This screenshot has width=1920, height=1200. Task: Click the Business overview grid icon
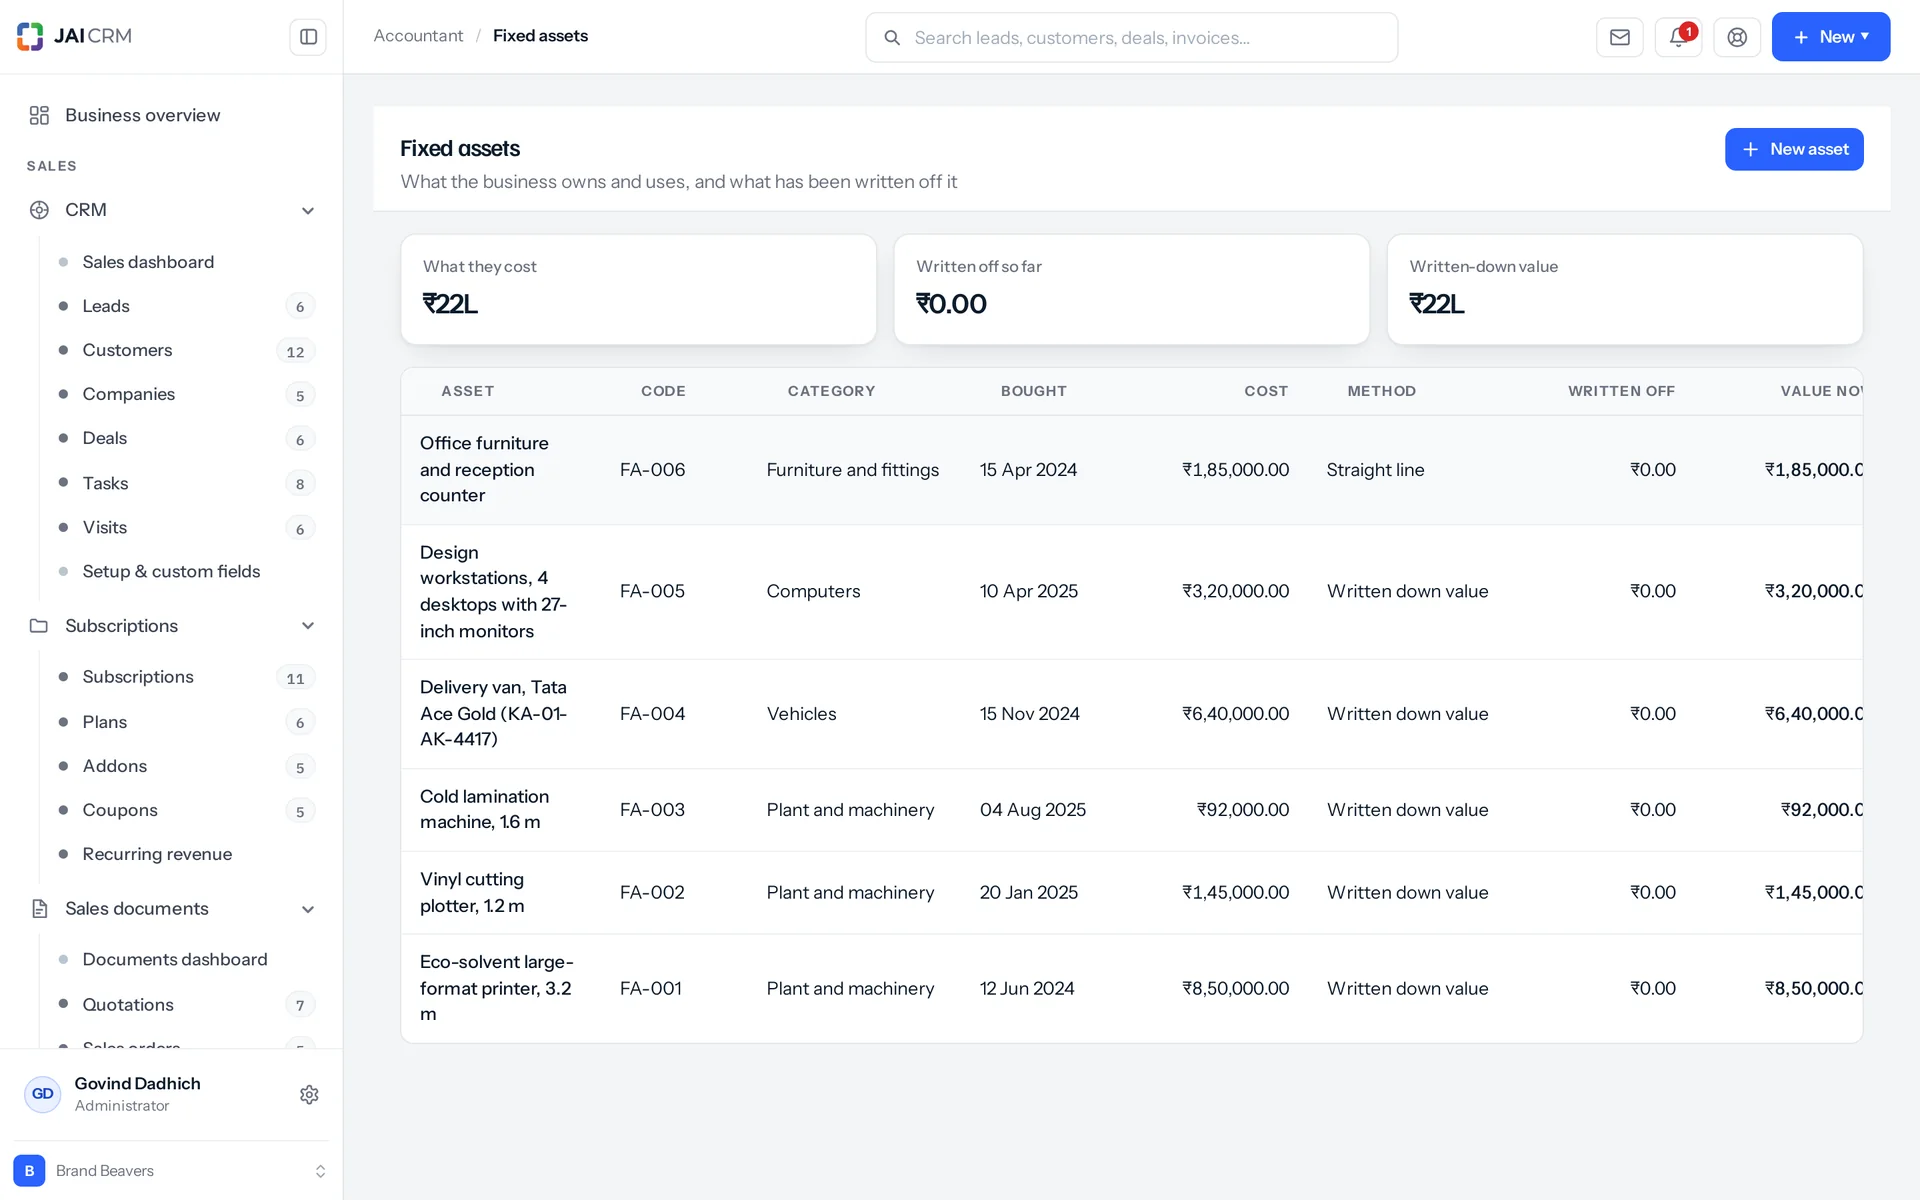point(39,115)
